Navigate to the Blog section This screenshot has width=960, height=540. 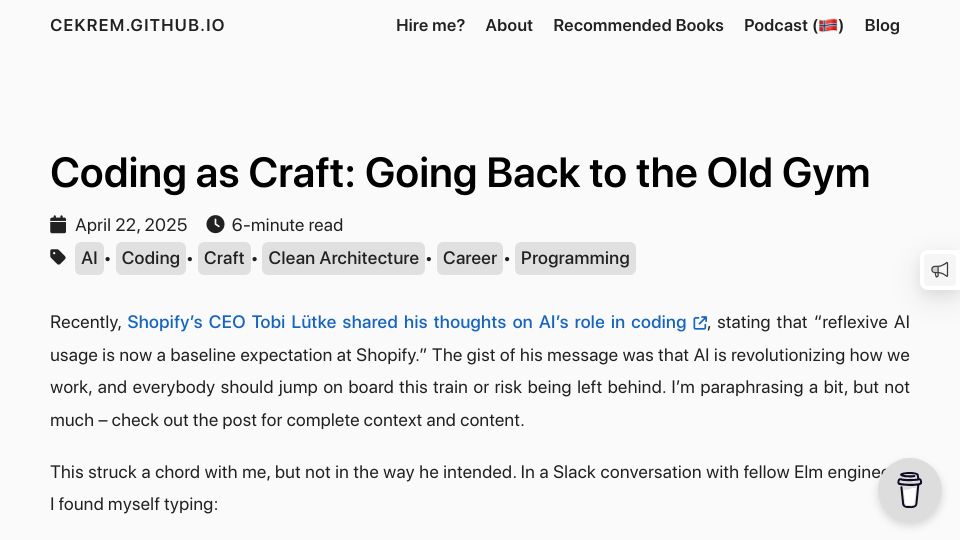[x=882, y=26]
